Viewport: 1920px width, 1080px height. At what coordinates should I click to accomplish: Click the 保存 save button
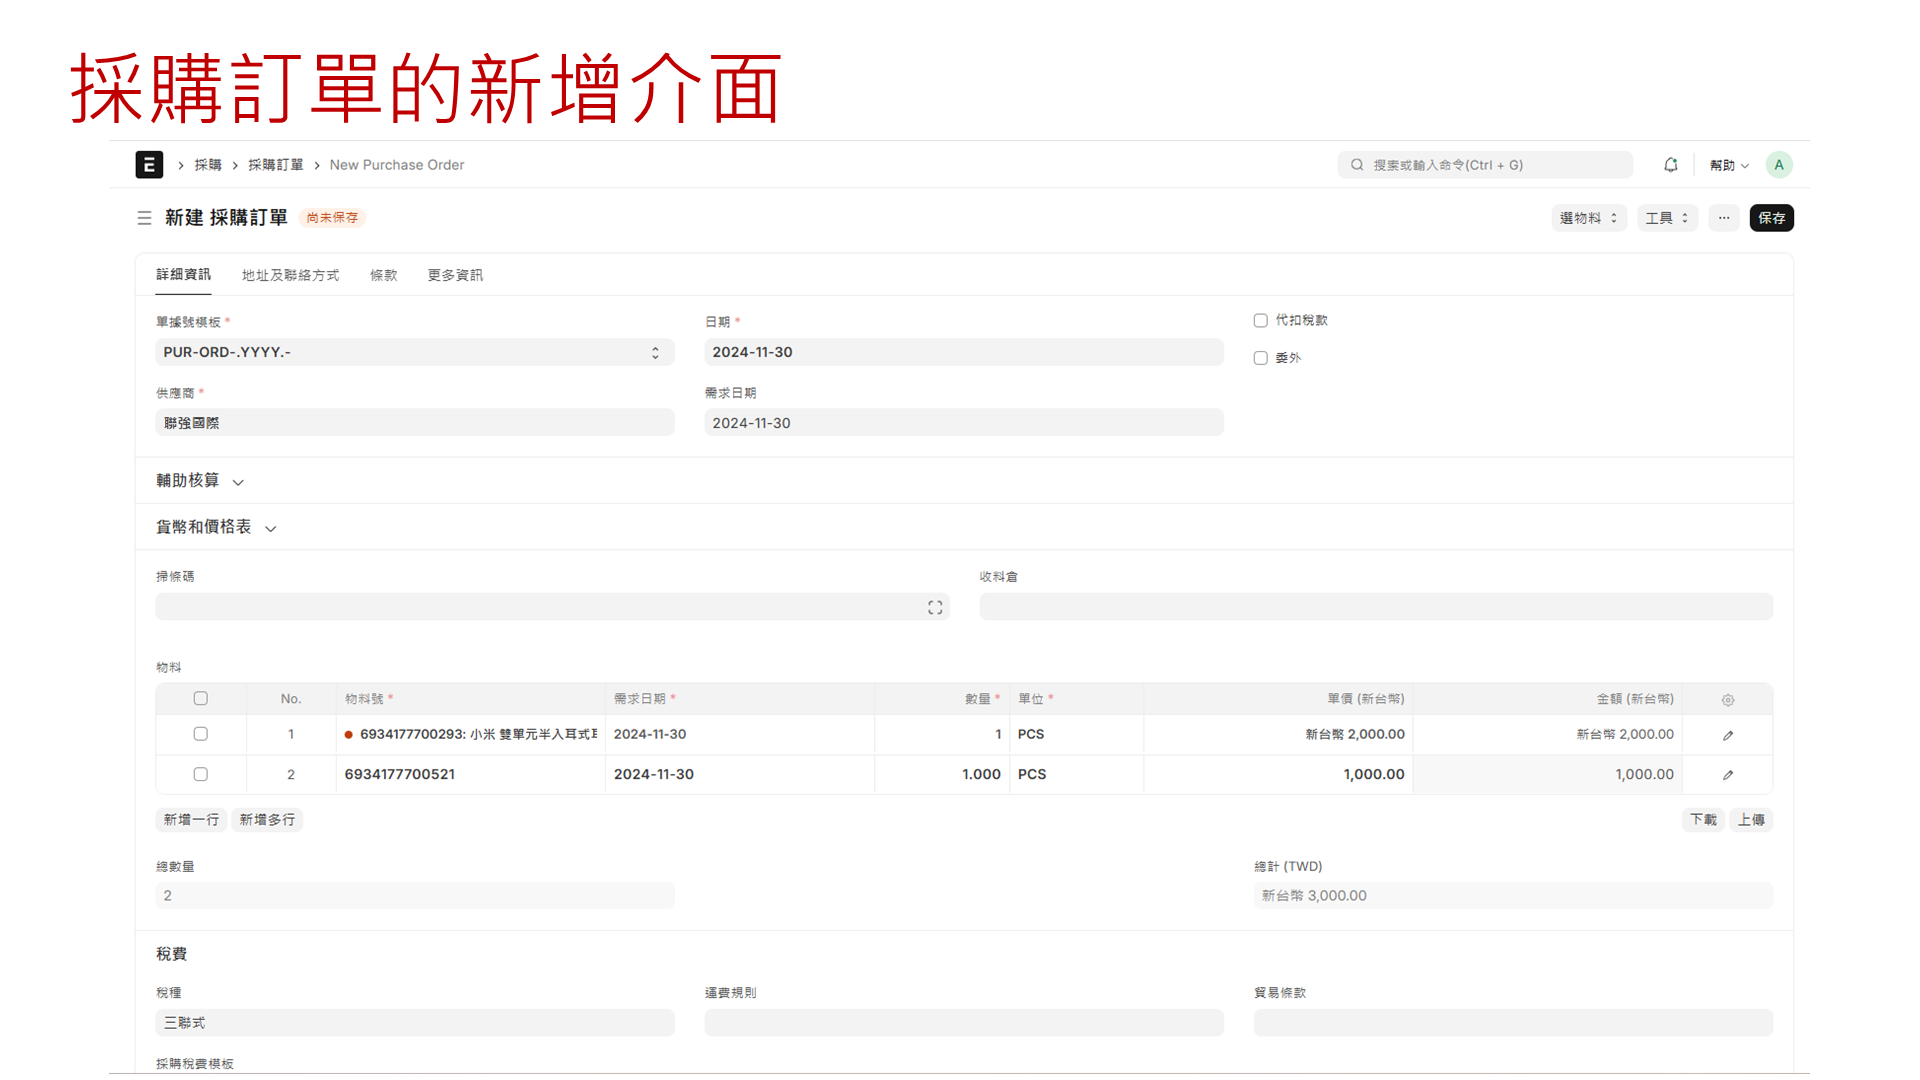coord(1770,218)
